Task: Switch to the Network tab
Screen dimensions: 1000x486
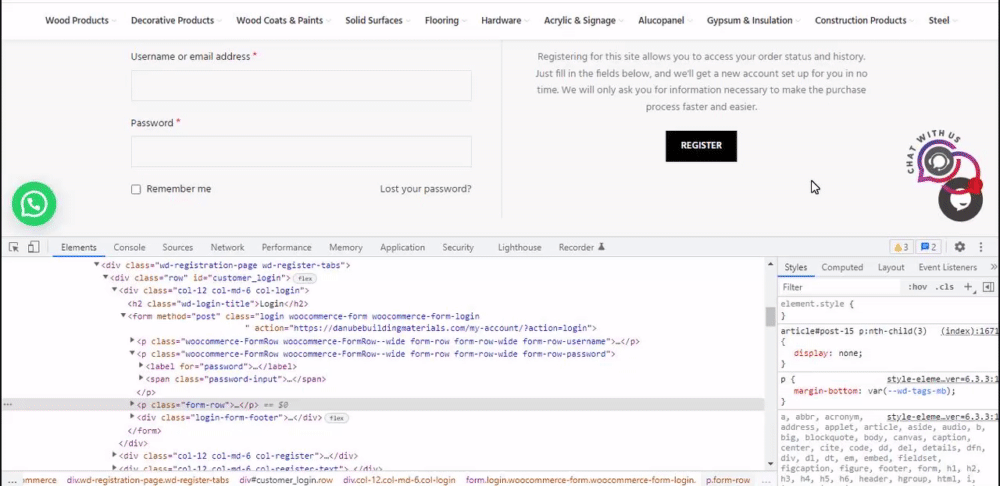Action: pyautogui.click(x=228, y=247)
